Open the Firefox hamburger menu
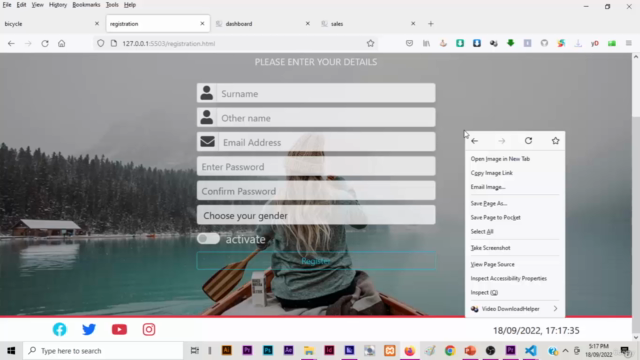 pyautogui.click(x=629, y=43)
